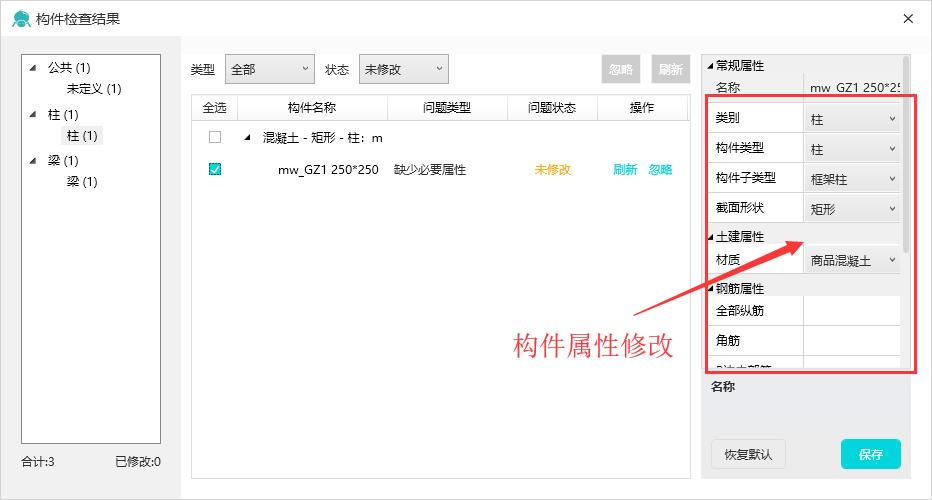Collapse the 柱 (1) parent node arrow
The image size is (932, 500).
[33, 115]
